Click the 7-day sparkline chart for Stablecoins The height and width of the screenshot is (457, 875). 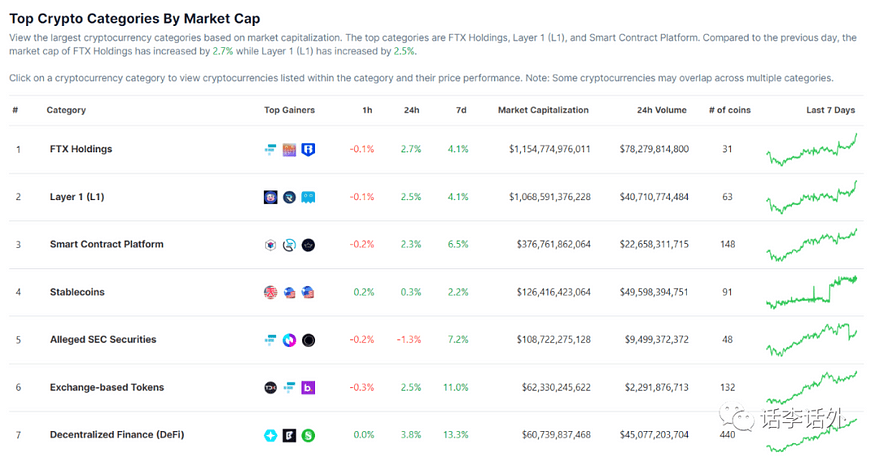pos(811,292)
